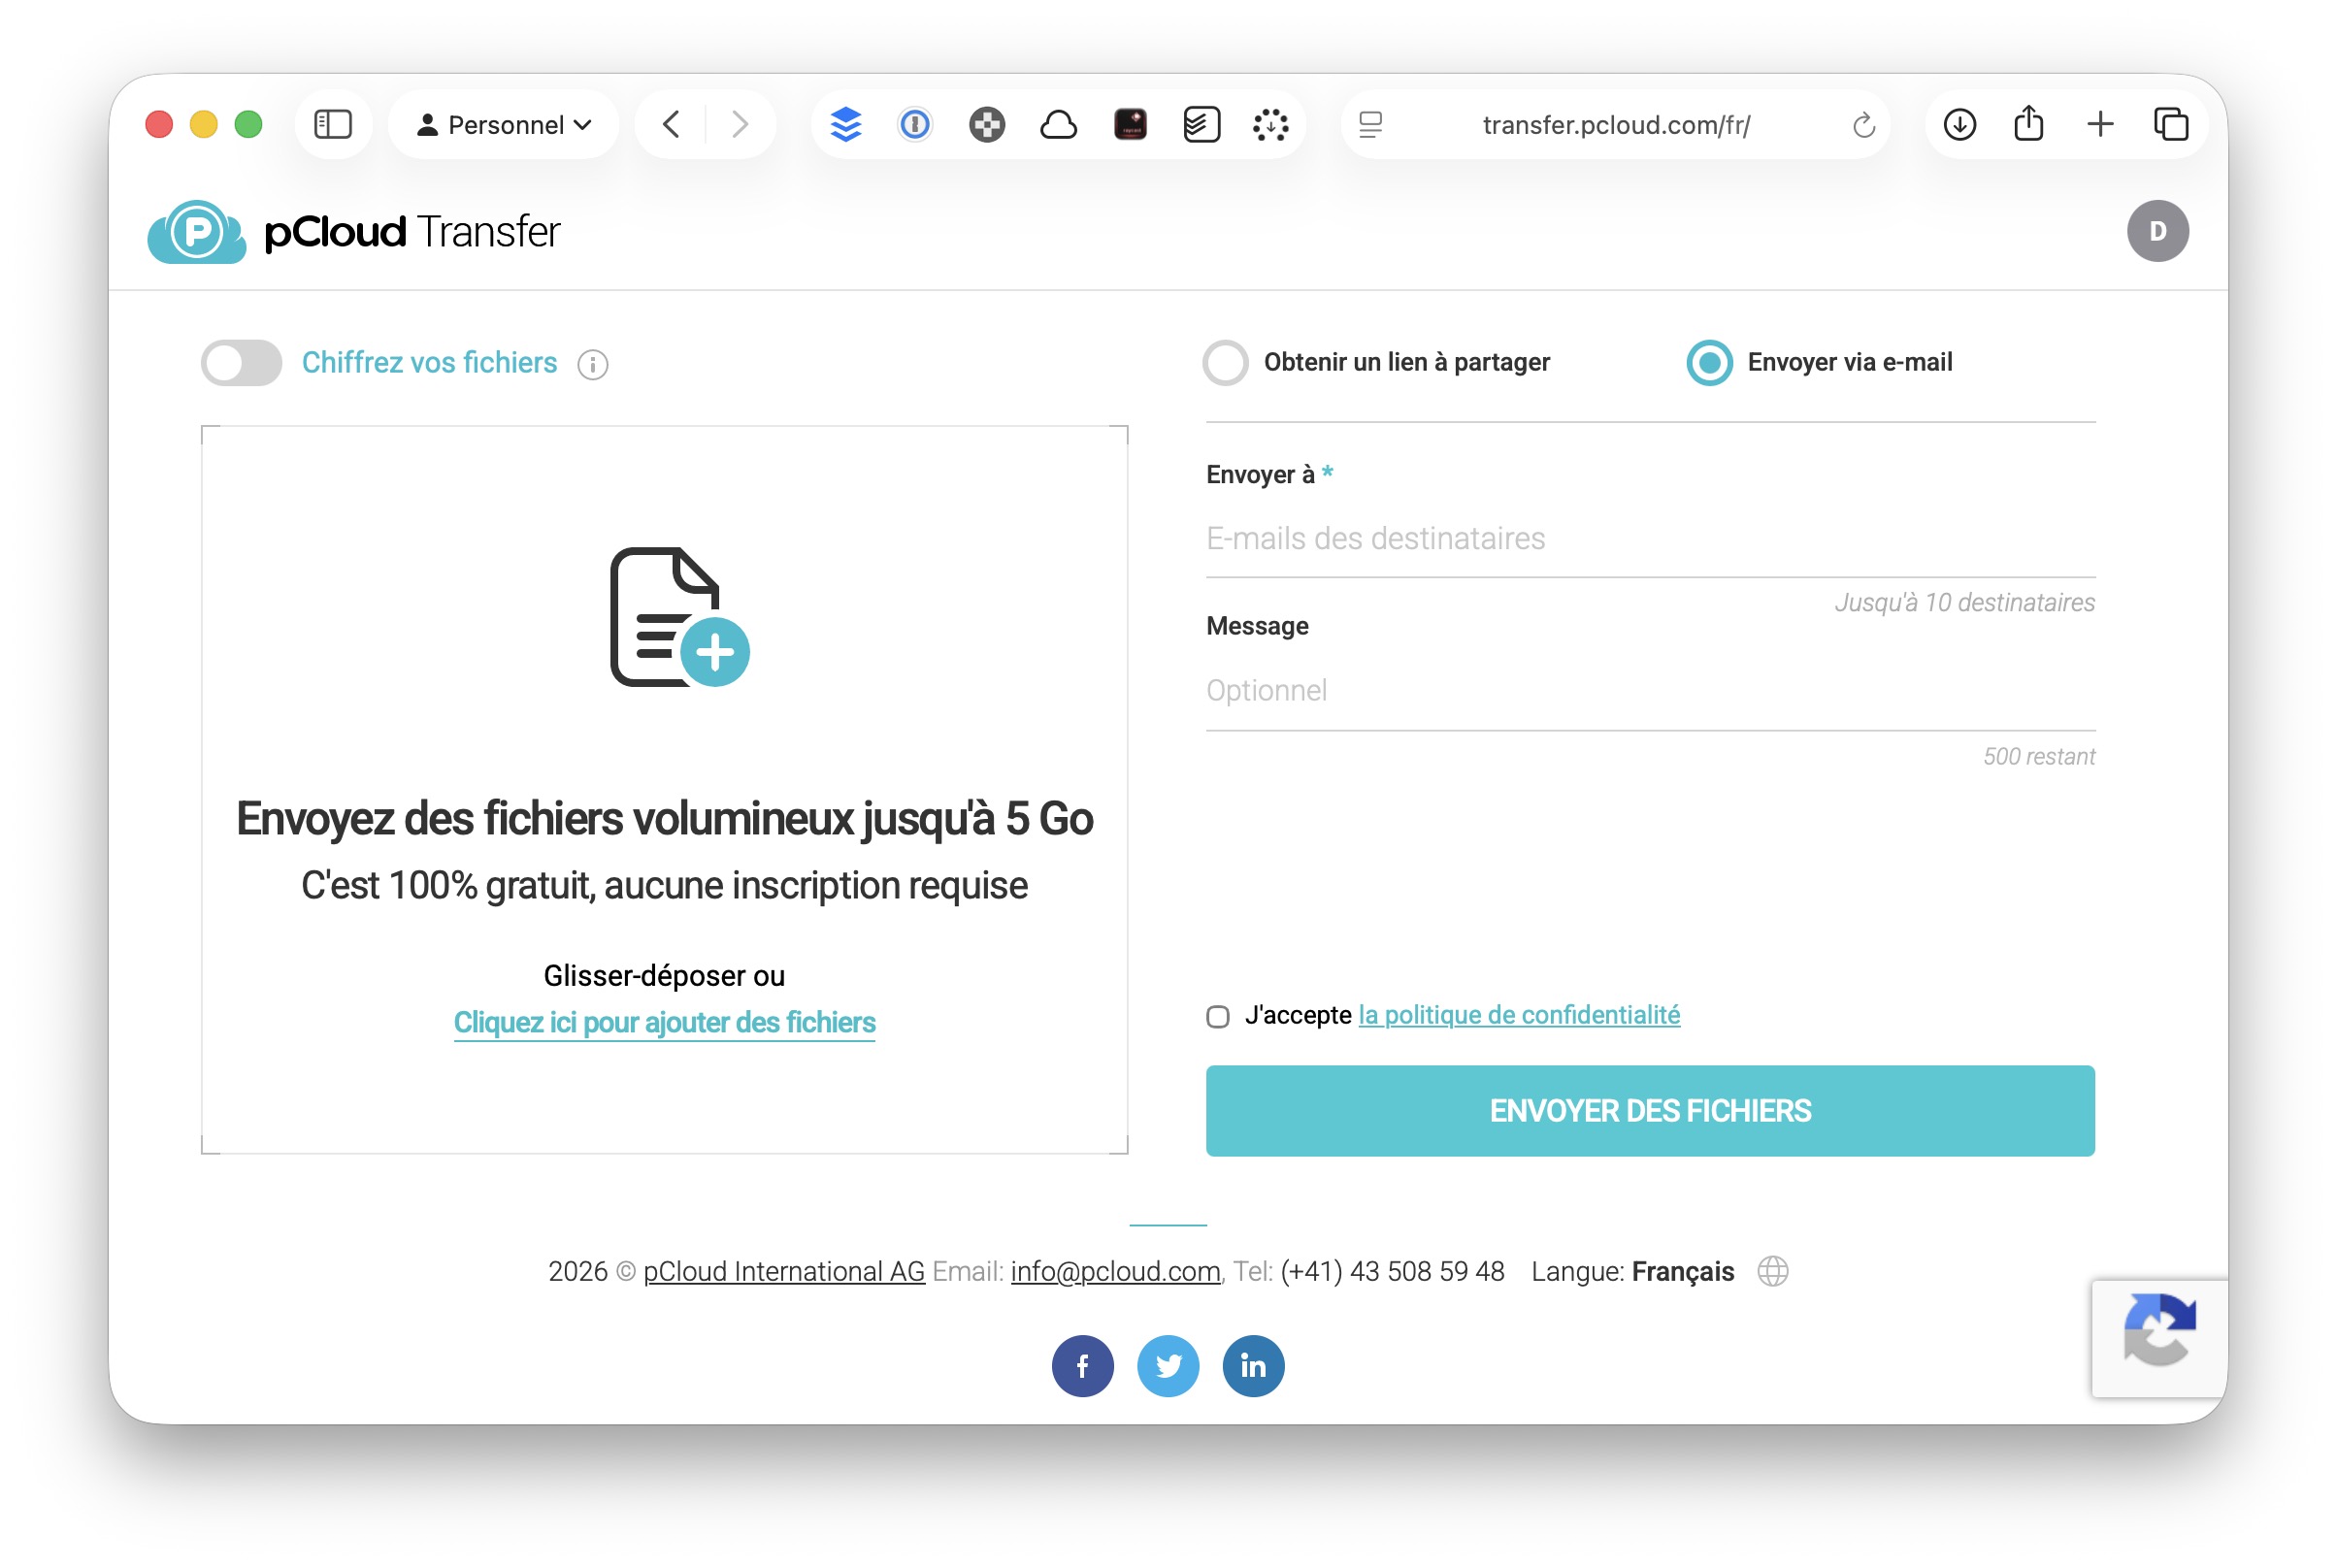Open pCloud's Facebook page icon

(x=1082, y=1366)
